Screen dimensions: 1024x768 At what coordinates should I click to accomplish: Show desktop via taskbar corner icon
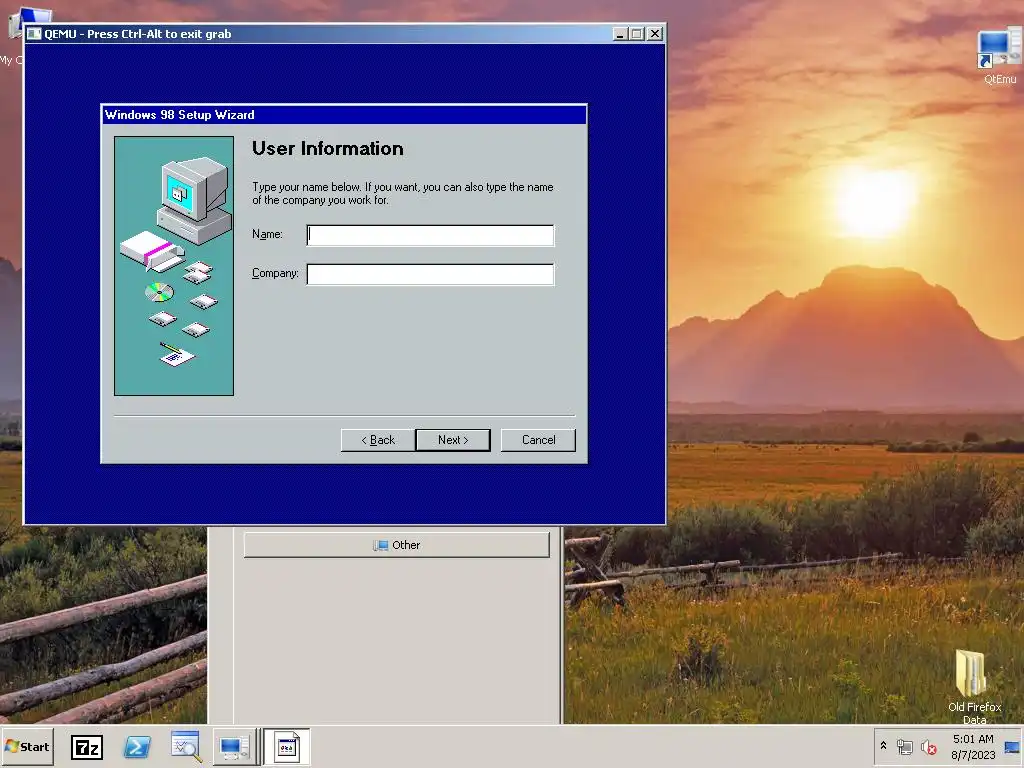(x=1012, y=746)
